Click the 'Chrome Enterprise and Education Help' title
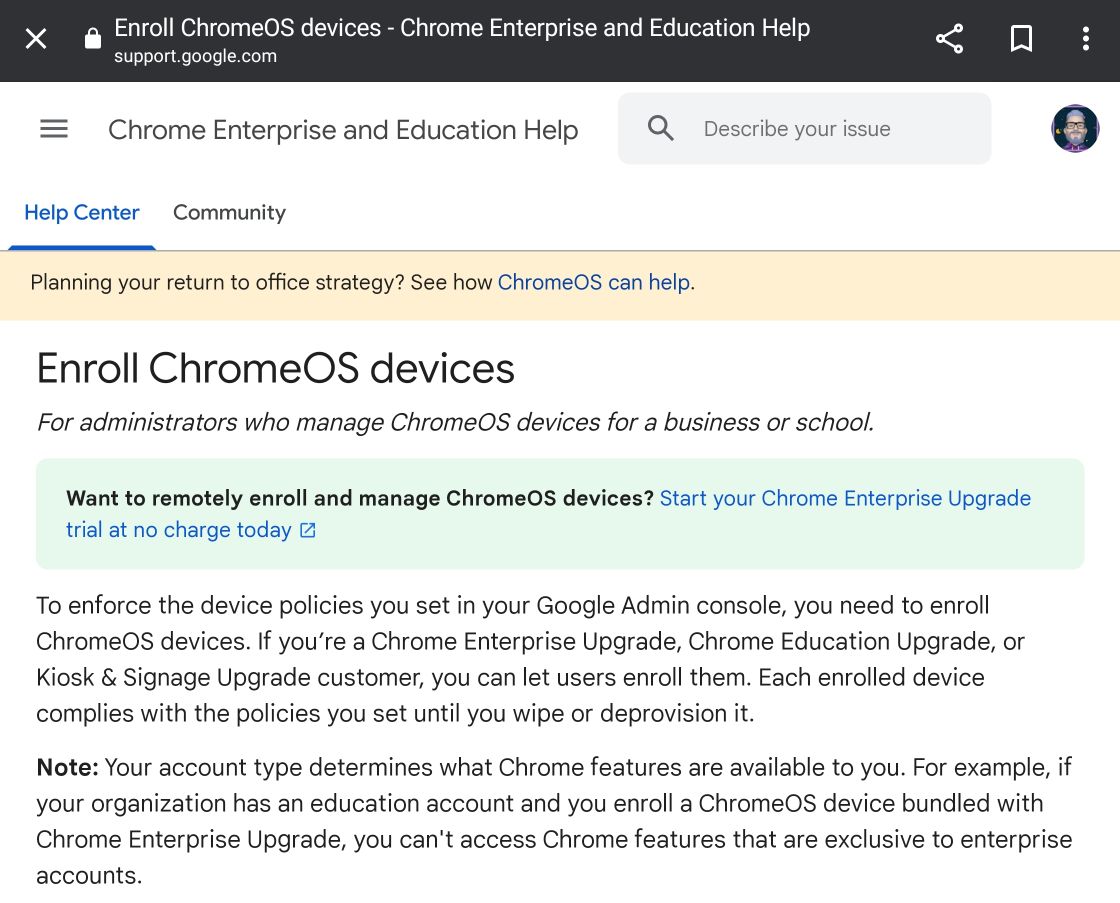 (343, 130)
